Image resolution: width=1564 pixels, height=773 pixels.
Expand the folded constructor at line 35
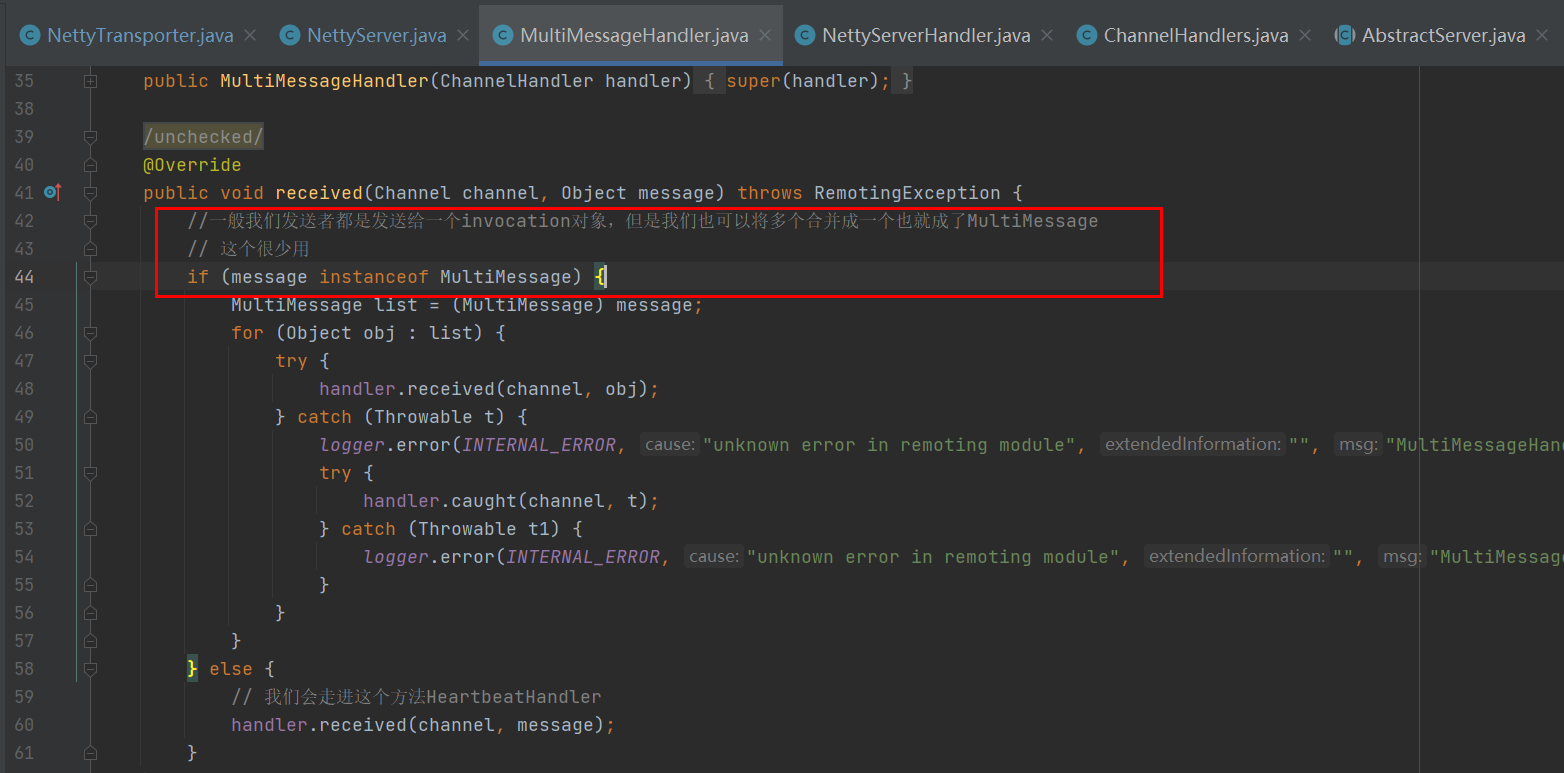pyautogui.click(x=90, y=81)
